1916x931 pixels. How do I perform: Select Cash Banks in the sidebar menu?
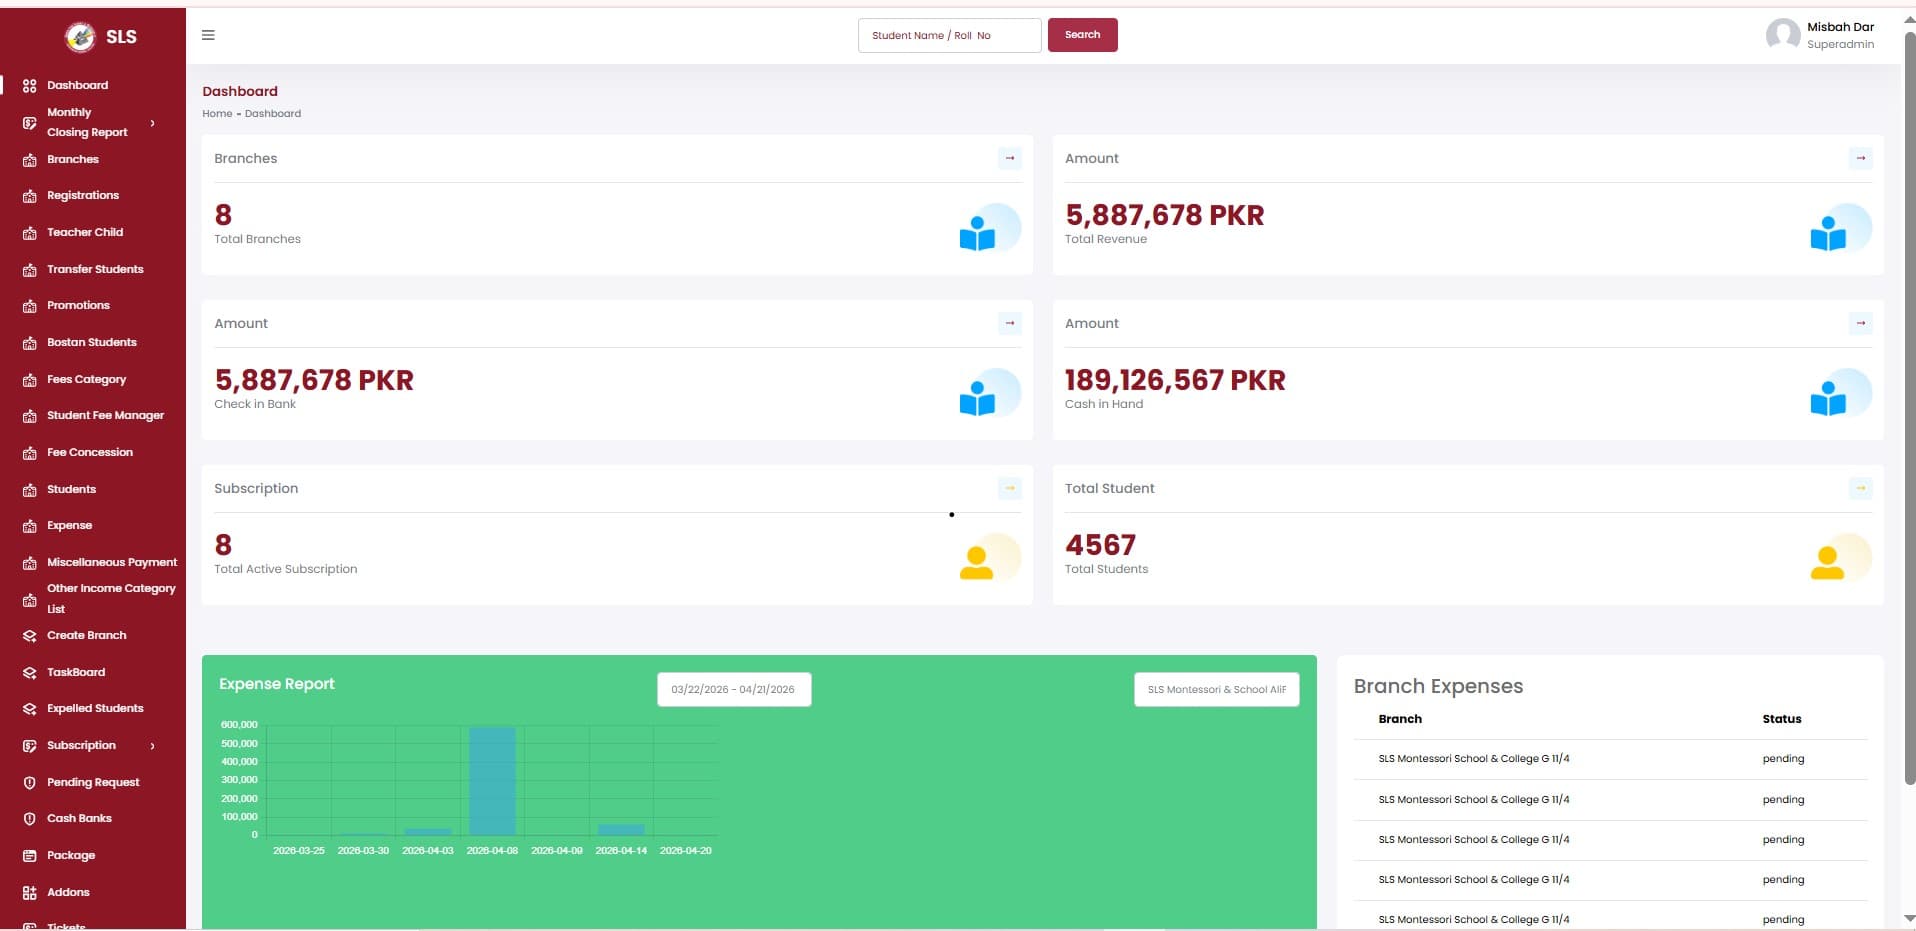coord(79,819)
